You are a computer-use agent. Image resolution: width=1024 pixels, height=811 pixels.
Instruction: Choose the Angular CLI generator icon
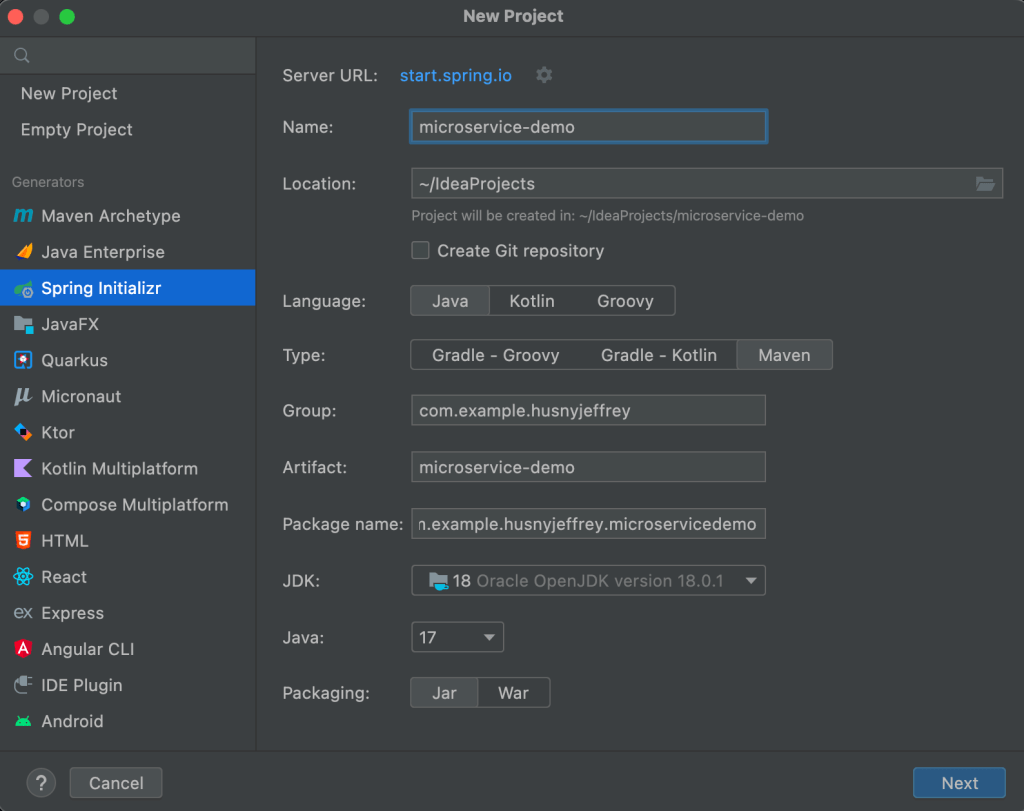[x=24, y=648]
